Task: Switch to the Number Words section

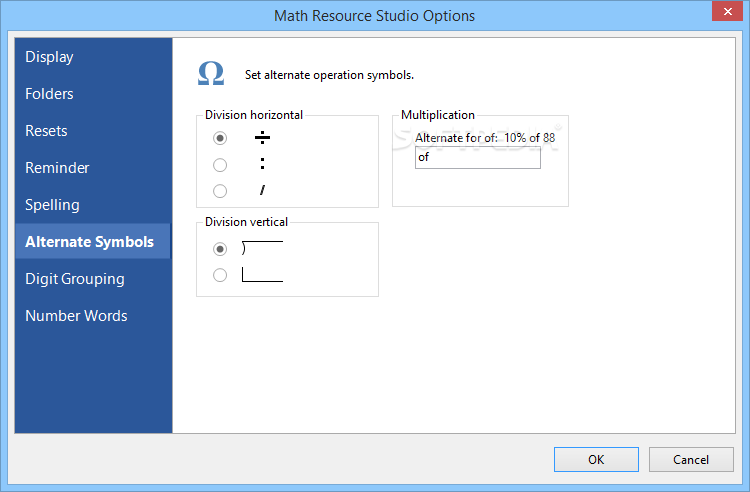Action: click(x=93, y=316)
